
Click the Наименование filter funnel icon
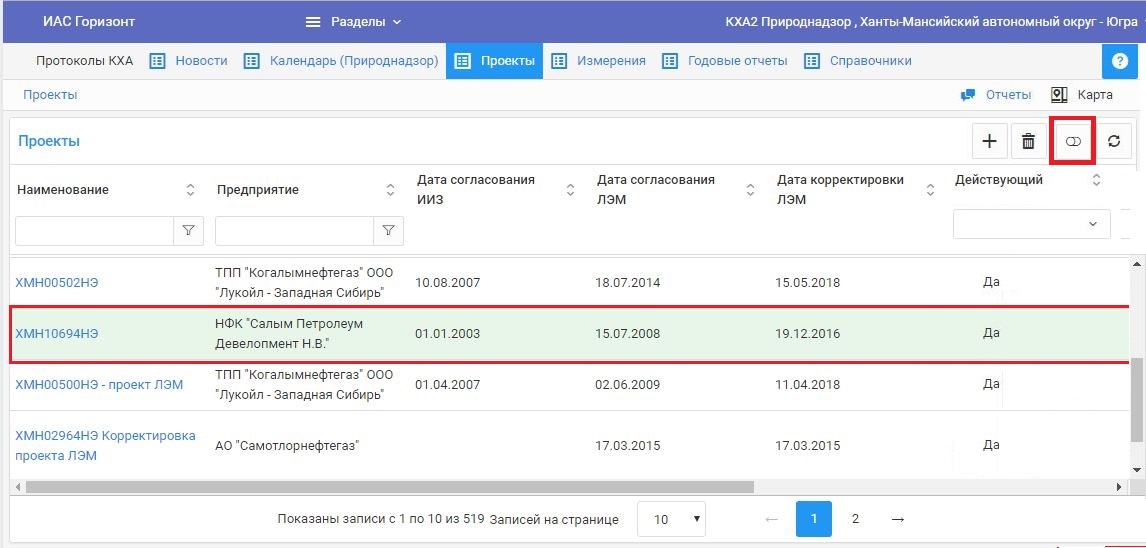coord(189,231)
